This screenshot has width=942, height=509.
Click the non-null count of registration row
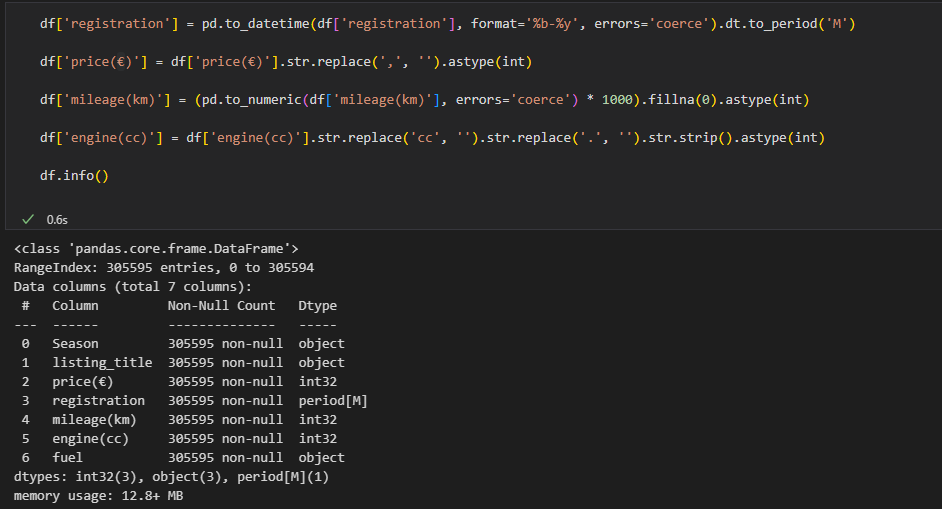pyautogui.click(x=225, y=401)
